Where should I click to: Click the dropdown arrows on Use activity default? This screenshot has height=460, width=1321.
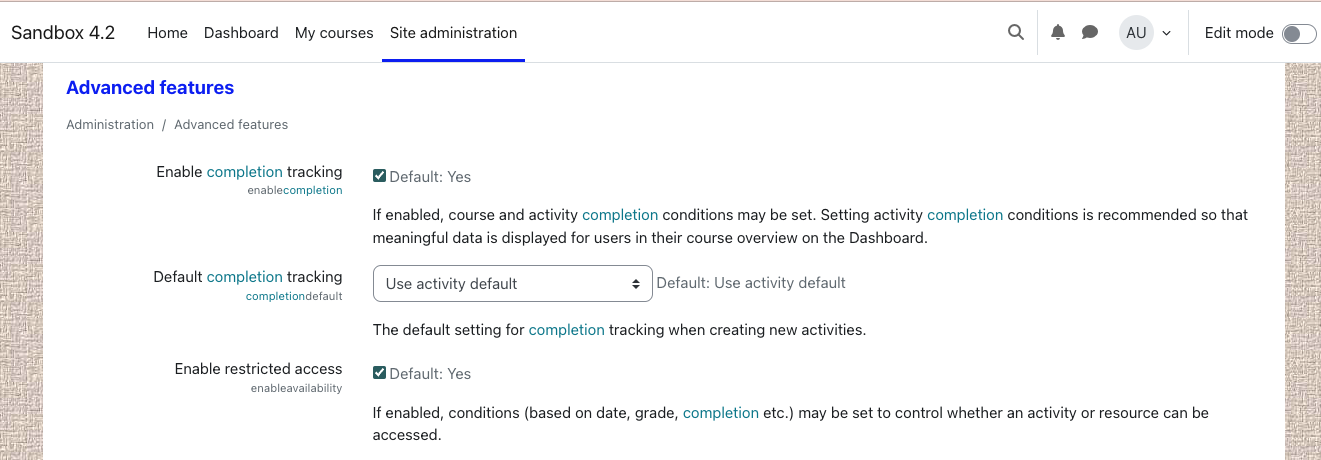(635, 284)
